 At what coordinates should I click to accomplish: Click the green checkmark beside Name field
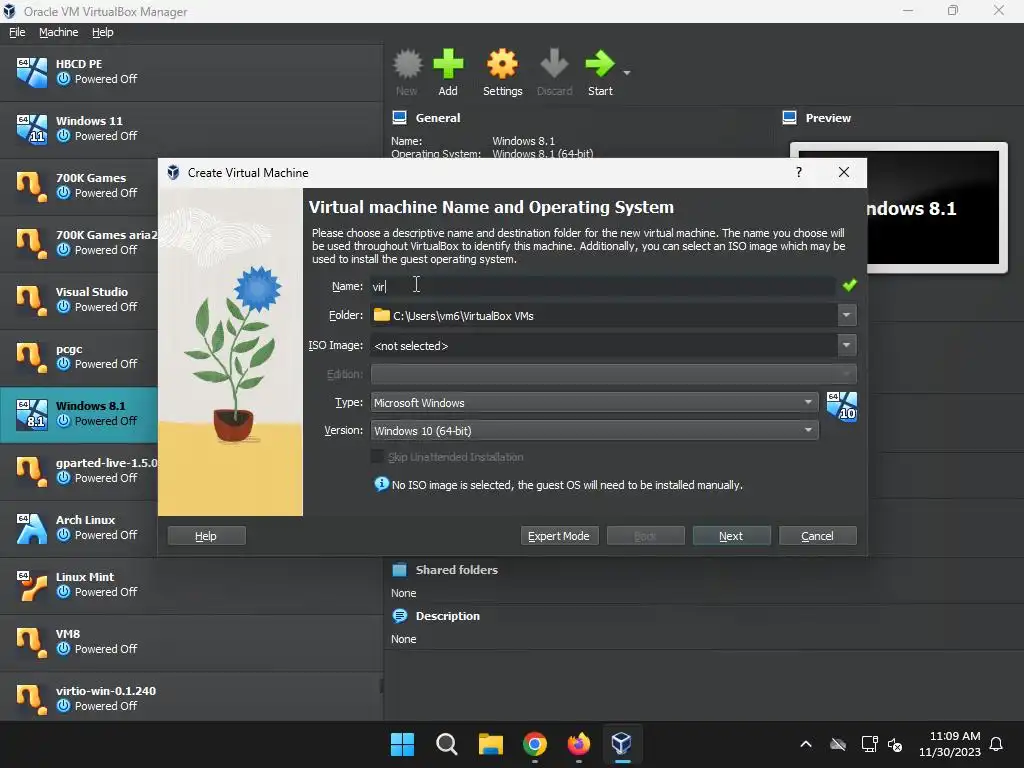pyautogui.click(x=849, y=285)
